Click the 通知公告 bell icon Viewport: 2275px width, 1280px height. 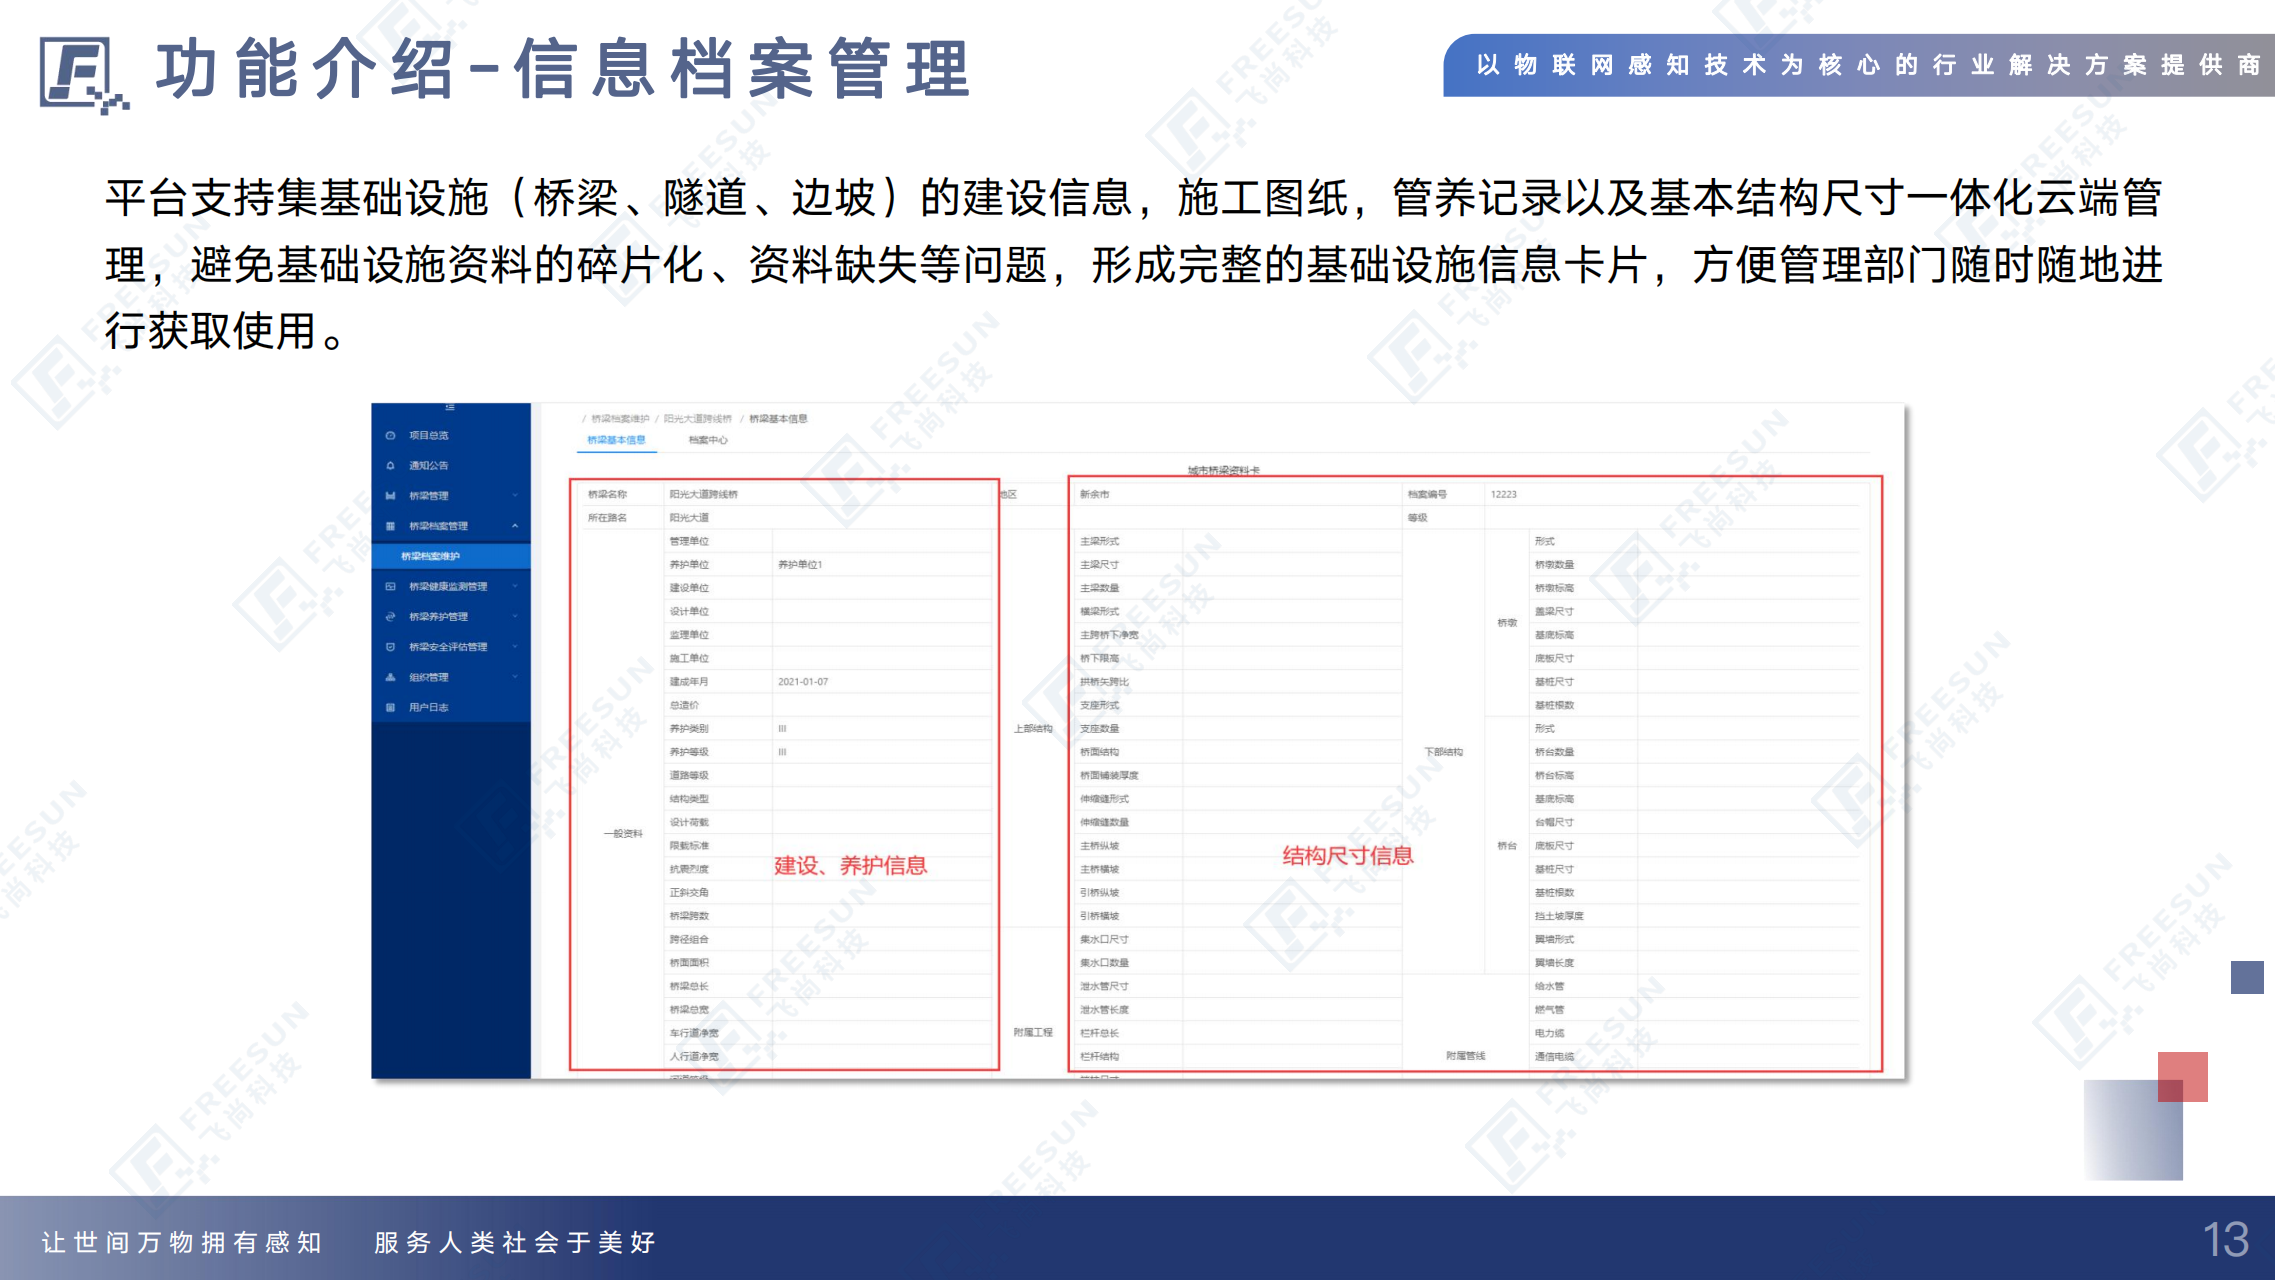(390, 466)
